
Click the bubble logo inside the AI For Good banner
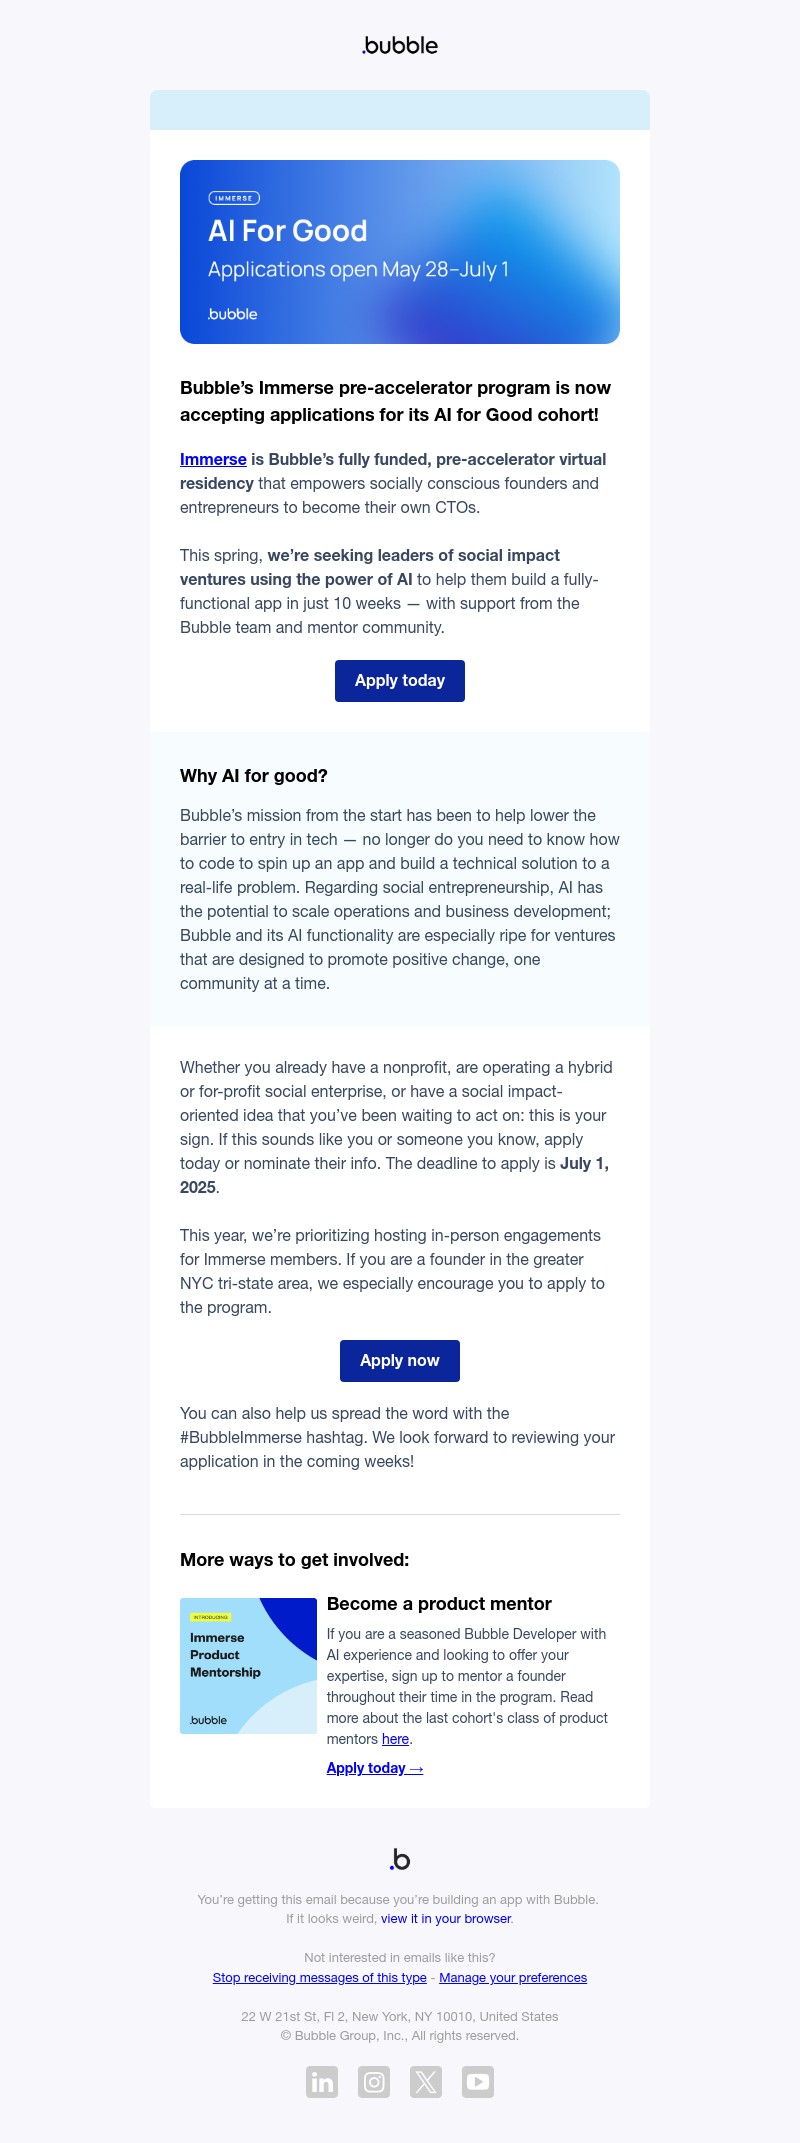tap(233, 314)
